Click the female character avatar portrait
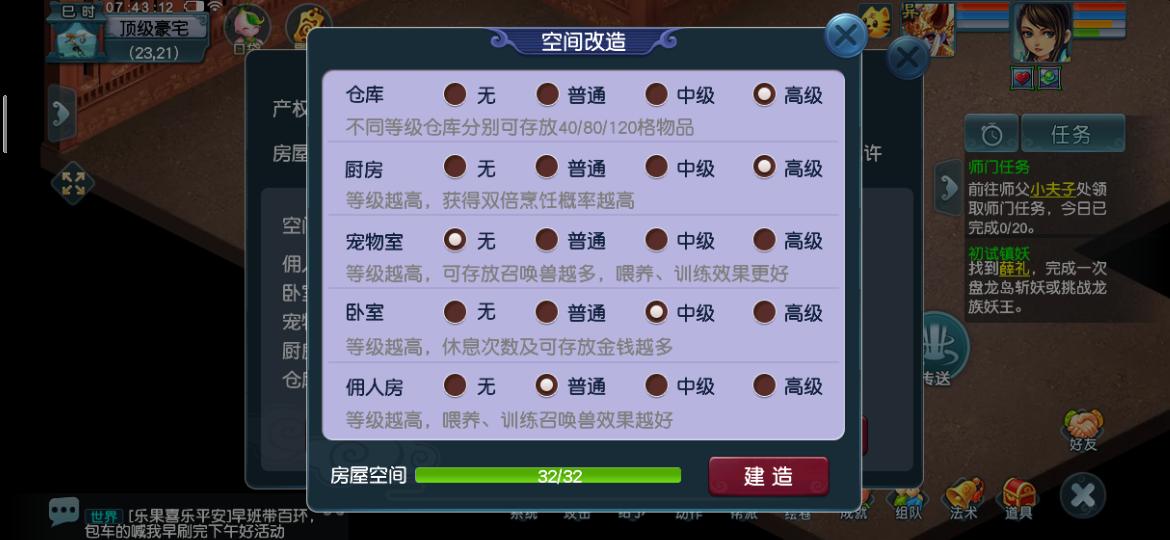The width and height of the screenshot is (1170, 540). (1042, 33)
